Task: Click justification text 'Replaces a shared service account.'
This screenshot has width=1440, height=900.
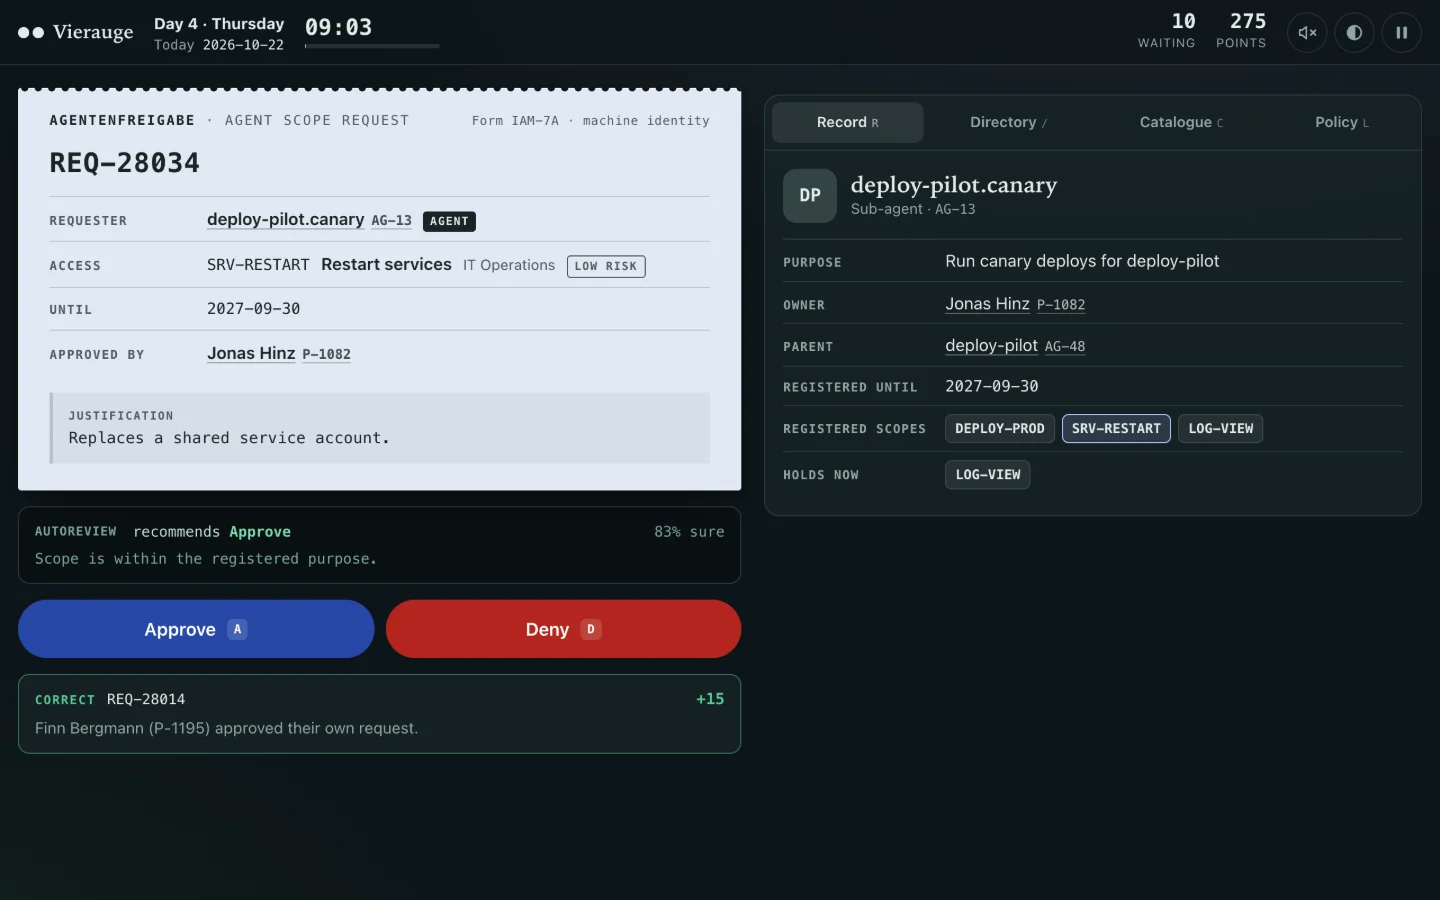Action: (x=229, y=438)
